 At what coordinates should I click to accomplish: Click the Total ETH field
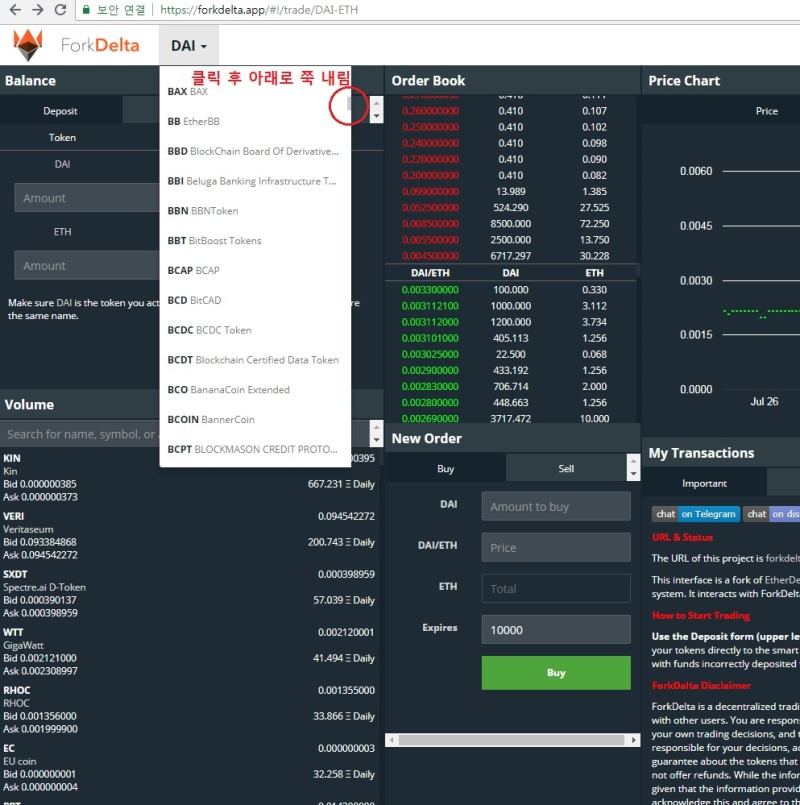[x=556, y=589]
